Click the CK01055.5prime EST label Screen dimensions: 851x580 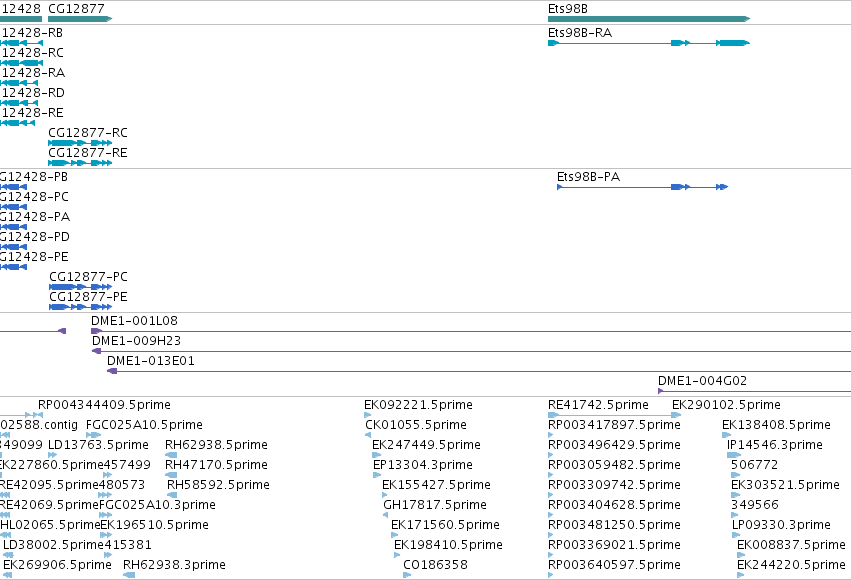click(x=416, y=425)
